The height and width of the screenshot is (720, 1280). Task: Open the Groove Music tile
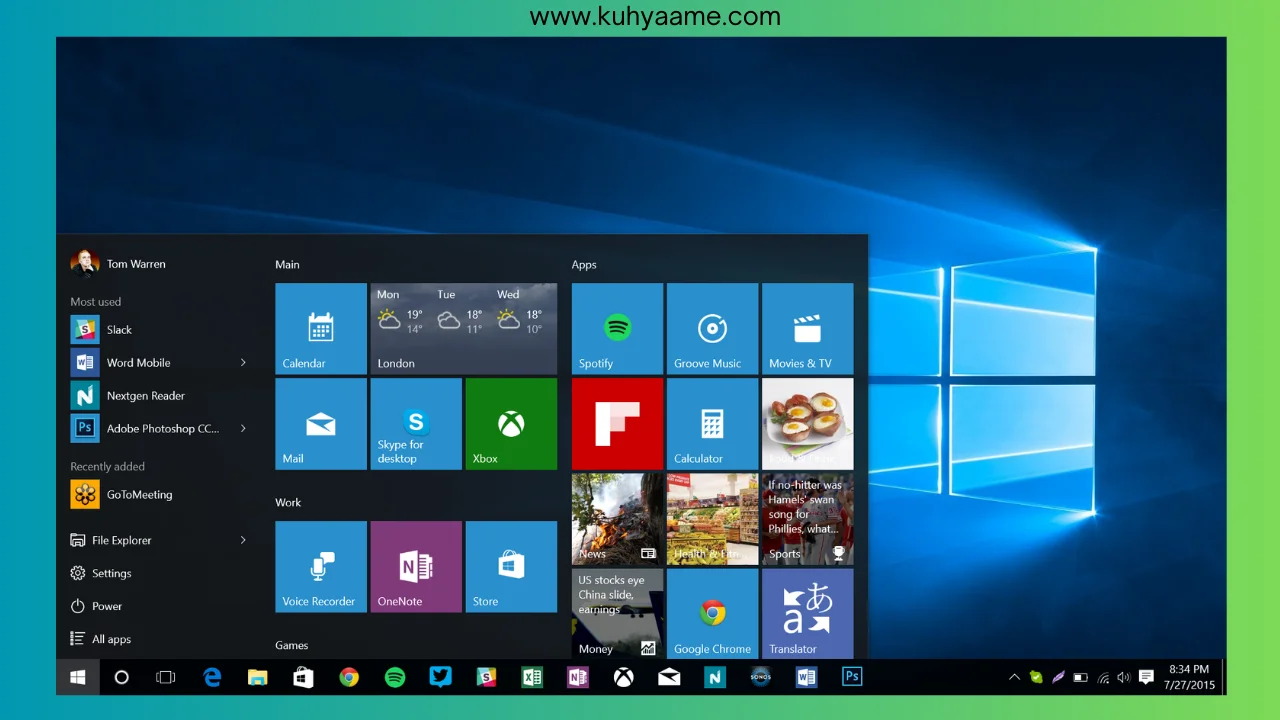[712, 329]
